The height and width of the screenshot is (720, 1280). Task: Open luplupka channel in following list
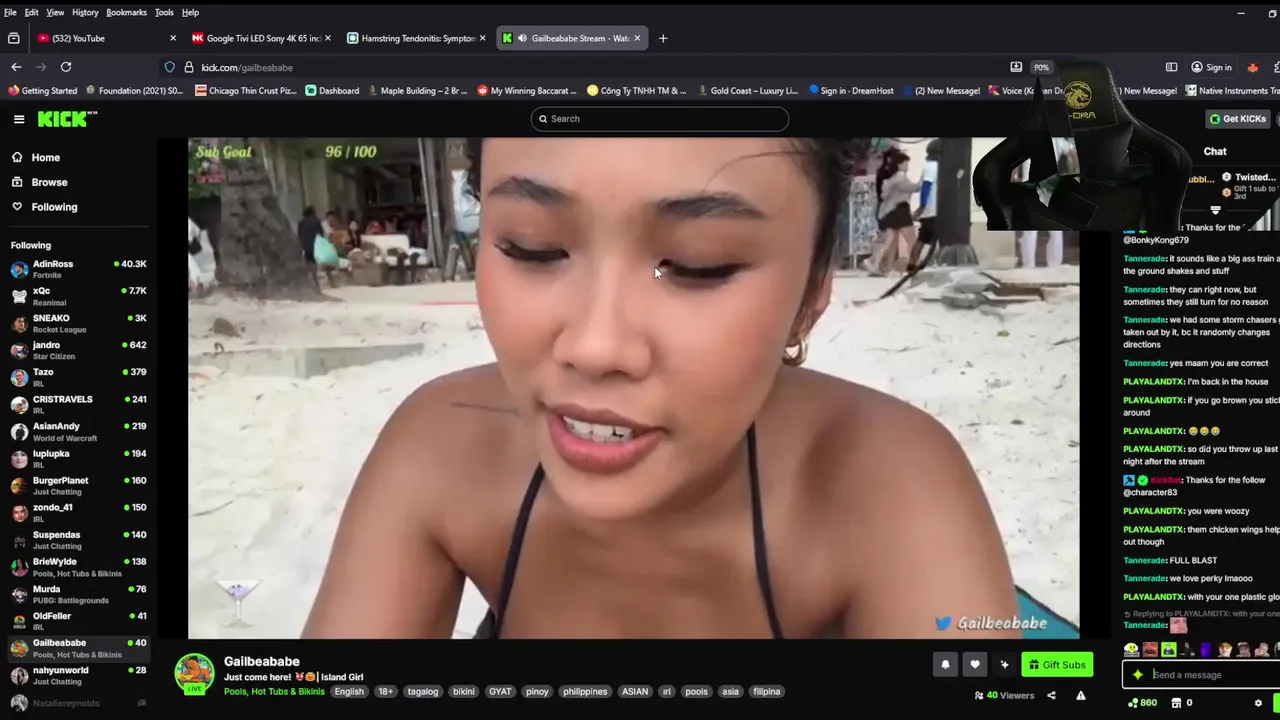[78, 458]
